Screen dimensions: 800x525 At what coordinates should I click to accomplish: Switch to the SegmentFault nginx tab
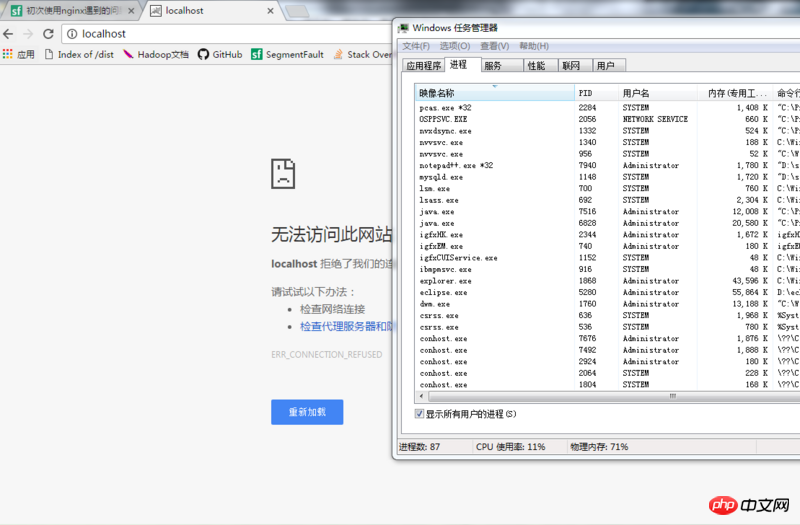tap(69, 11)
